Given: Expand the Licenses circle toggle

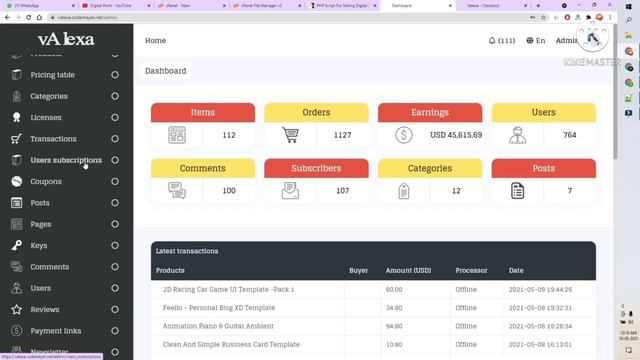Looking at the screenshot, I should 115,118.
